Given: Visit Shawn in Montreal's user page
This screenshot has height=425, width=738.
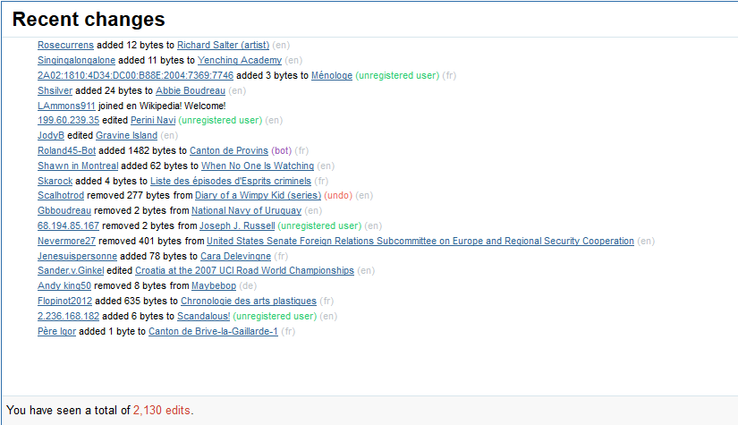Looking at the screenshot, I should pos(78,166).
